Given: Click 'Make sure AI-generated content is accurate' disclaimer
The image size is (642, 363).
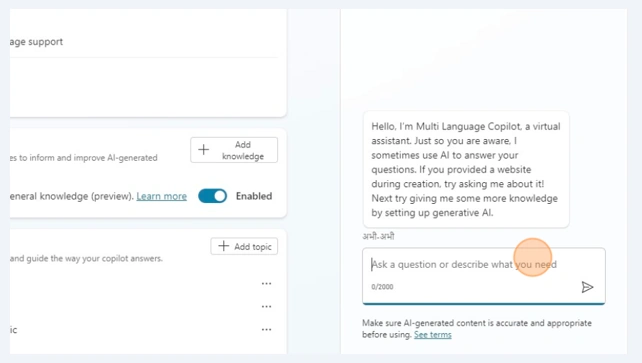Looking at the screenshot, I should [477, 329].
